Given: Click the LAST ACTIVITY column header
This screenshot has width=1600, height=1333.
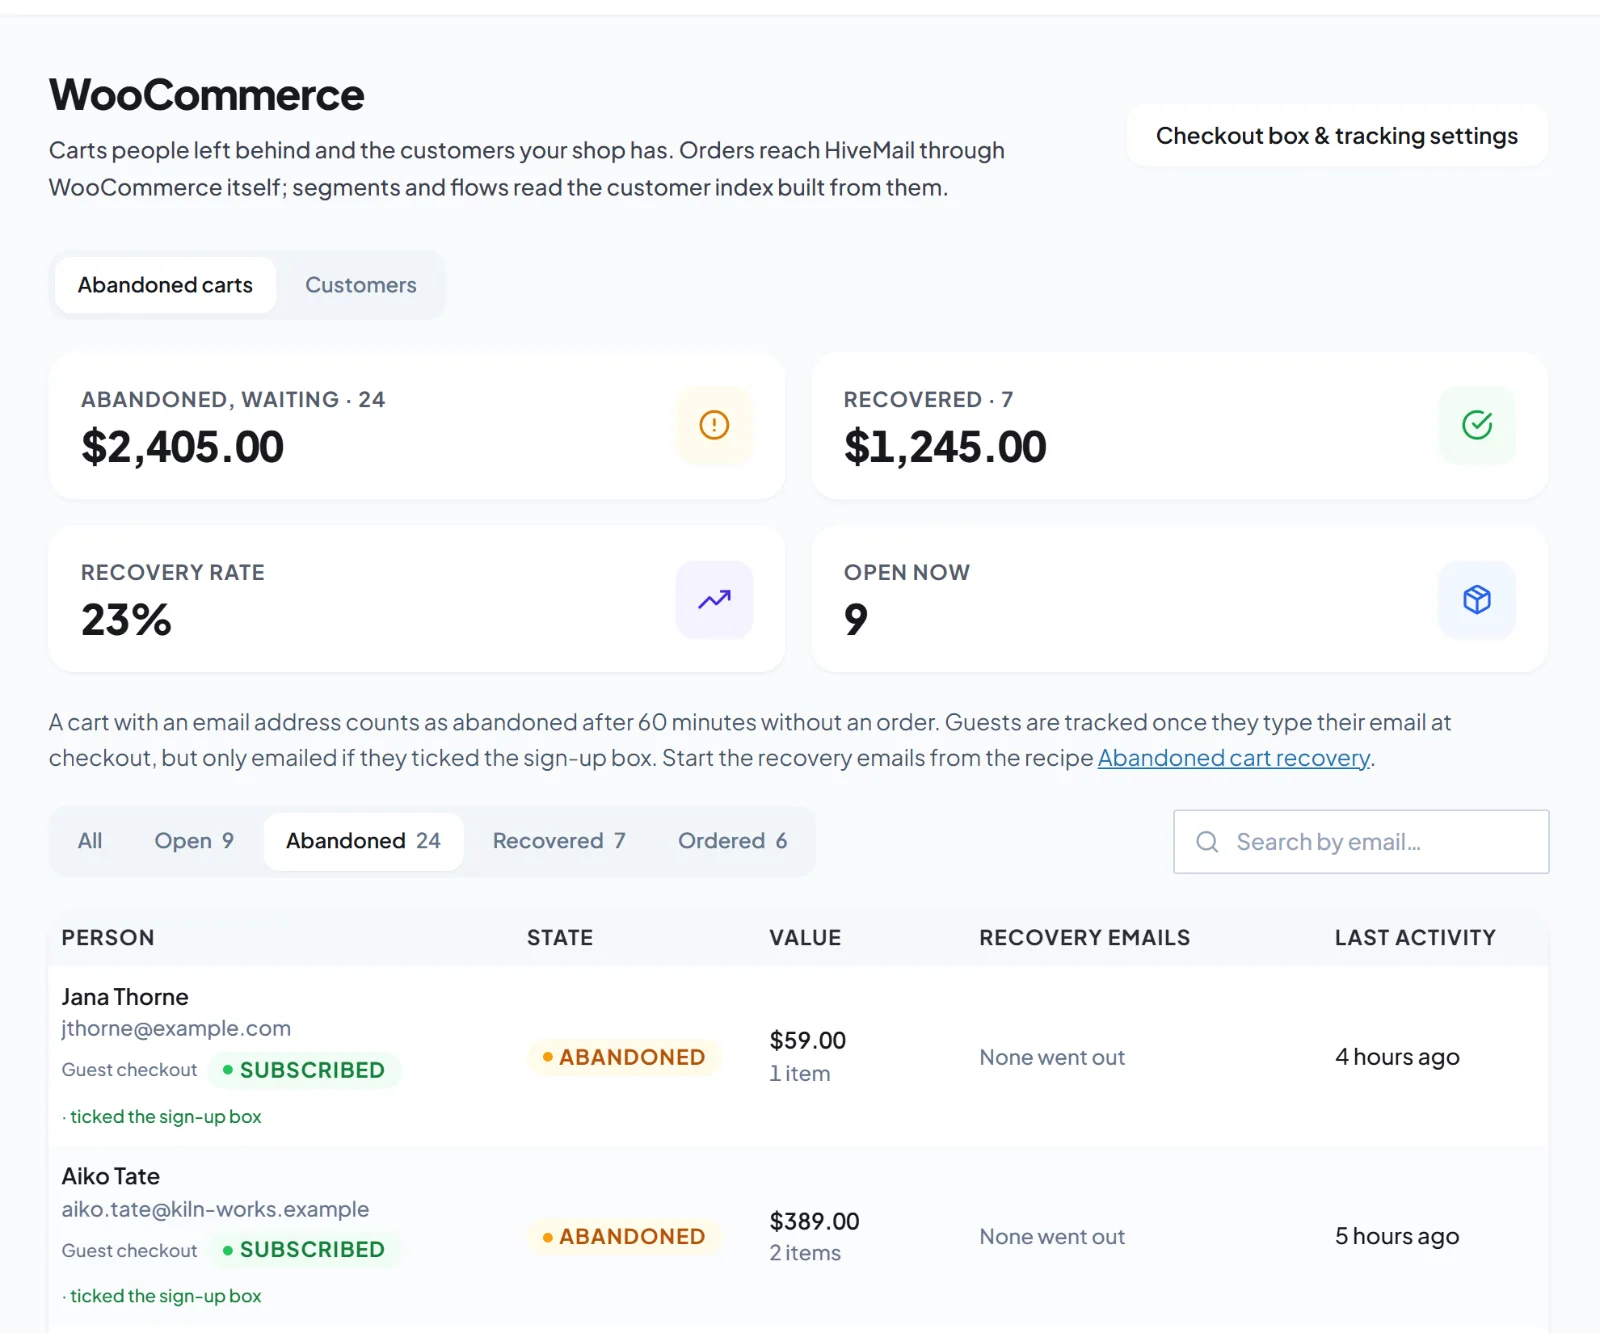Looking at the screenshot, I should tap(1415, 938).
